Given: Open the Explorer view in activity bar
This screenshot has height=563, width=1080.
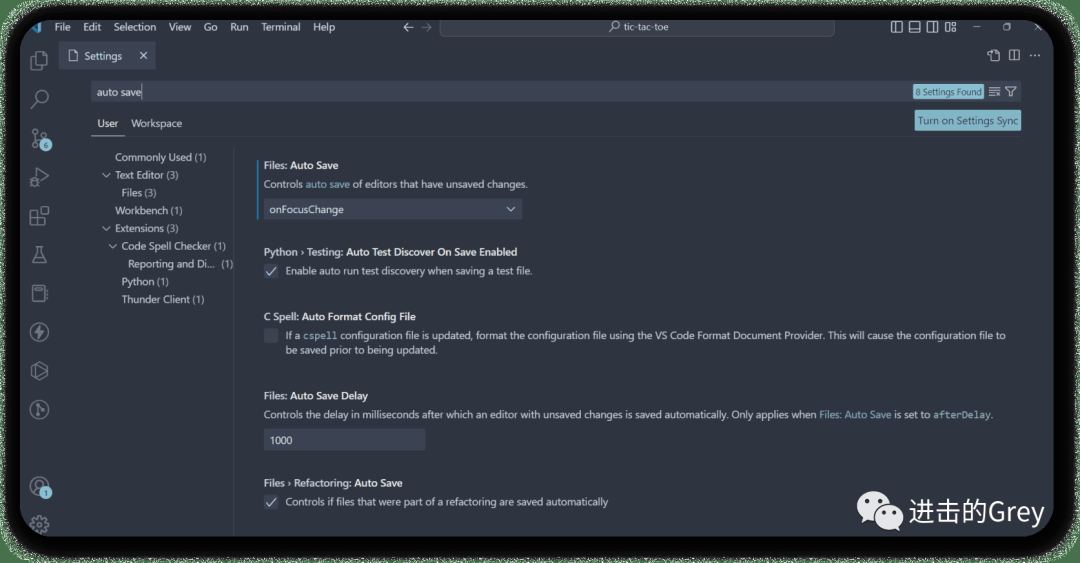Looking at the screenshot, I should click(x=39, y=61).
